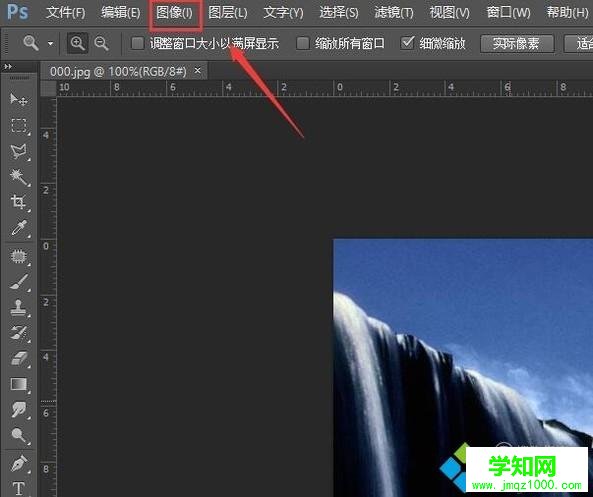Select the Magic Wand tool

19,177
